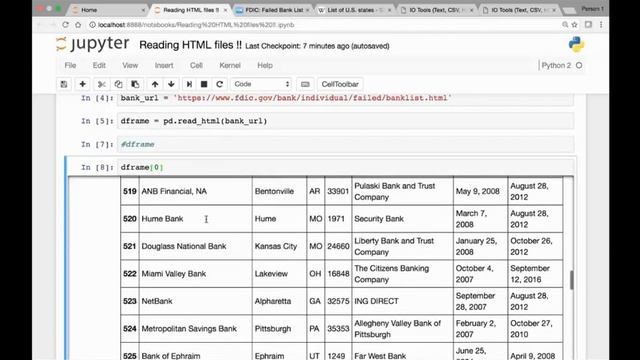Click the Python 2 kernel indicator circle
The width and height of the screenshot is (640, 360).
pos(579,65)
